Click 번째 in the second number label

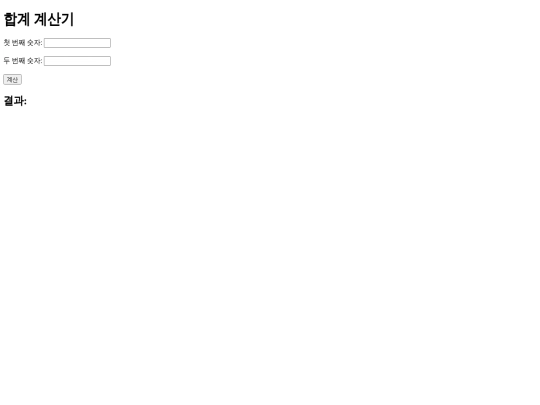[x=19, y=61]
